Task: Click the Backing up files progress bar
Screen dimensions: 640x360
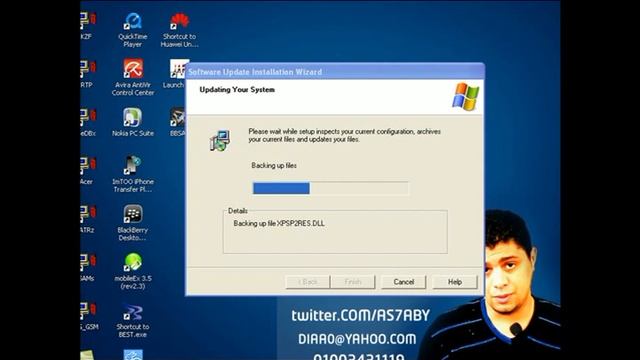Action: pyautogui.click(x=331, y=188)
